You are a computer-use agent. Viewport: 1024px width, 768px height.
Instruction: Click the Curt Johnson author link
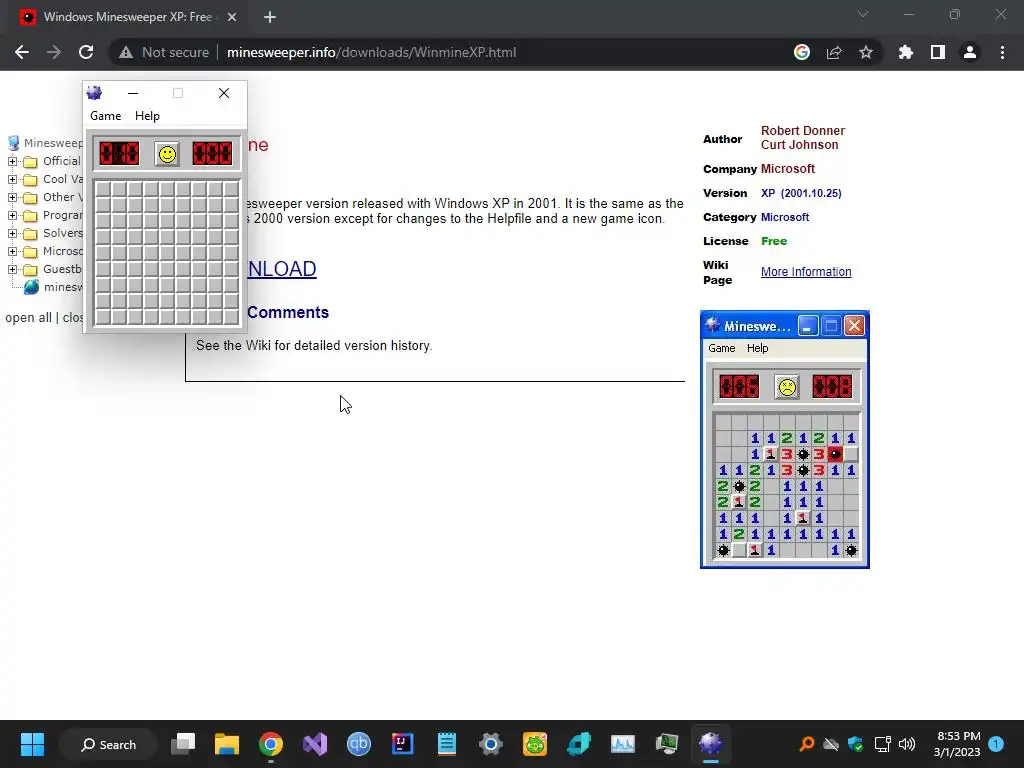coord(799,145)
